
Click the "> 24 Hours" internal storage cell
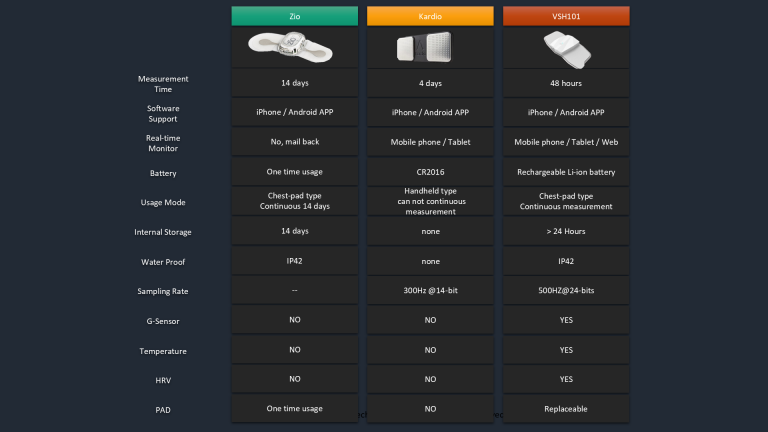coord(565,232)
